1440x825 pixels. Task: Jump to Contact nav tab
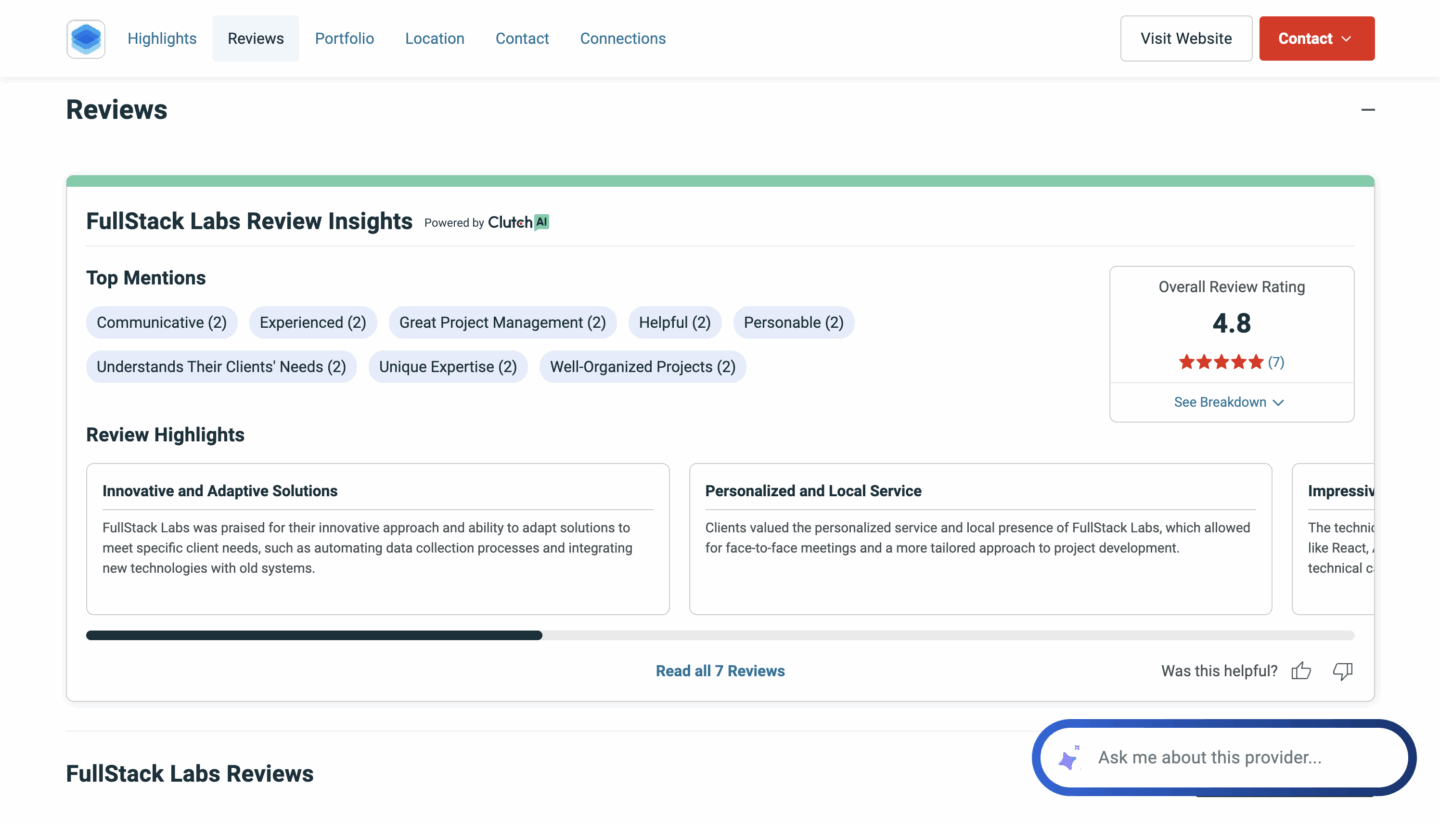(522, 38)
